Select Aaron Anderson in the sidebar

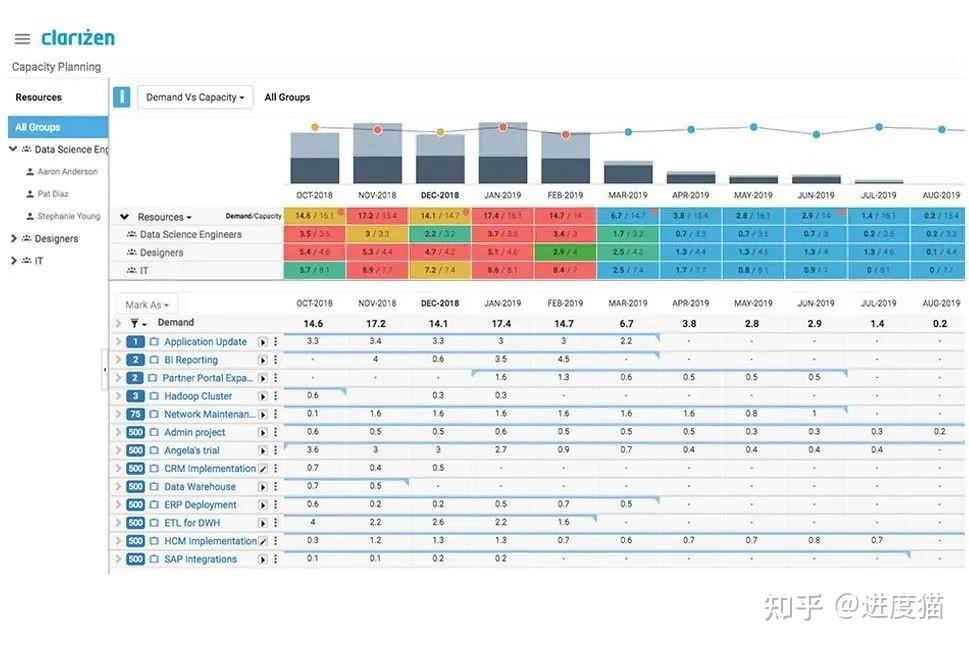point(67,171)
